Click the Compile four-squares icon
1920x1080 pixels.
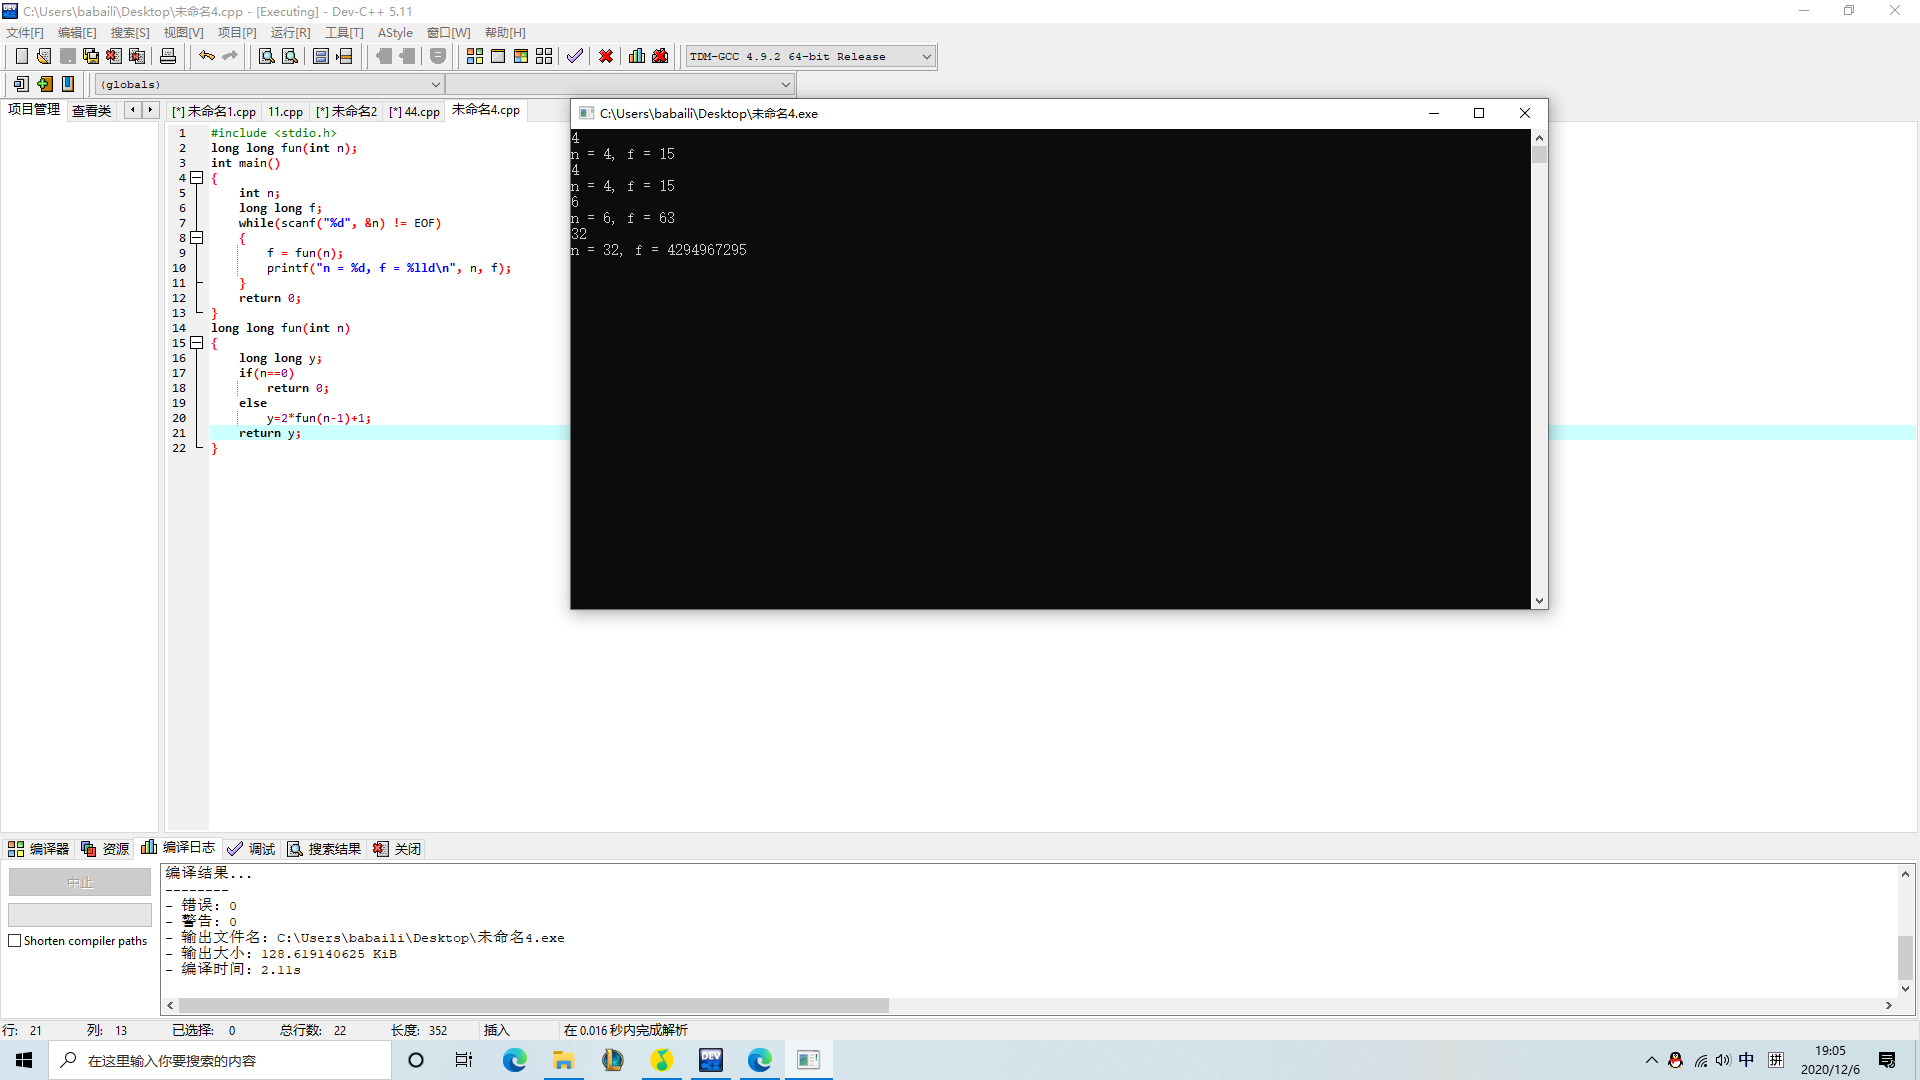click(475, 56)
